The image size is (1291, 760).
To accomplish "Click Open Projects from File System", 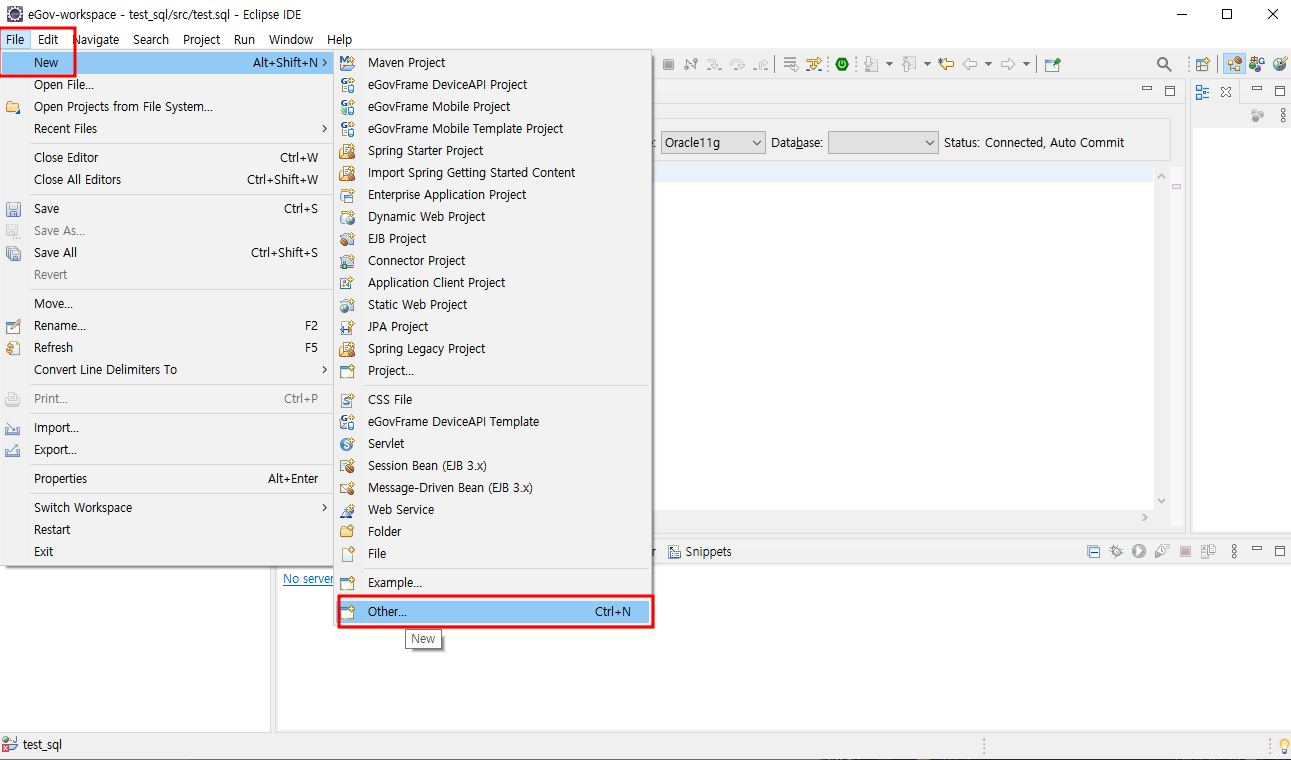I will click(167, 106).
